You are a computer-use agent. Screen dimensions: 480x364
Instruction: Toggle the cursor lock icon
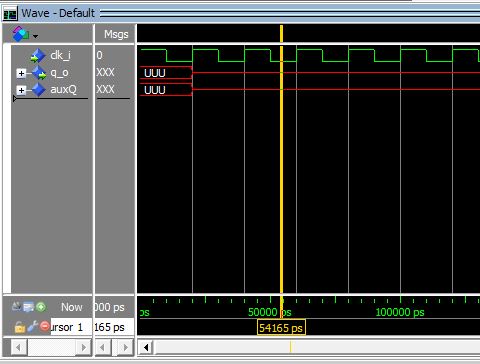click(20, 327)
